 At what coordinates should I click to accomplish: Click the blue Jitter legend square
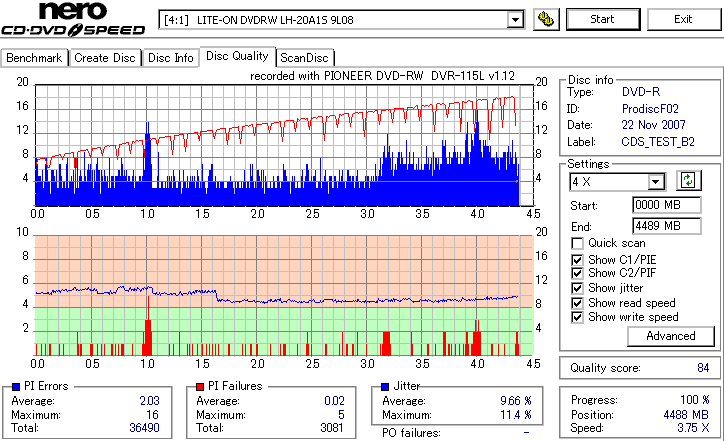[x=385, y=387]
